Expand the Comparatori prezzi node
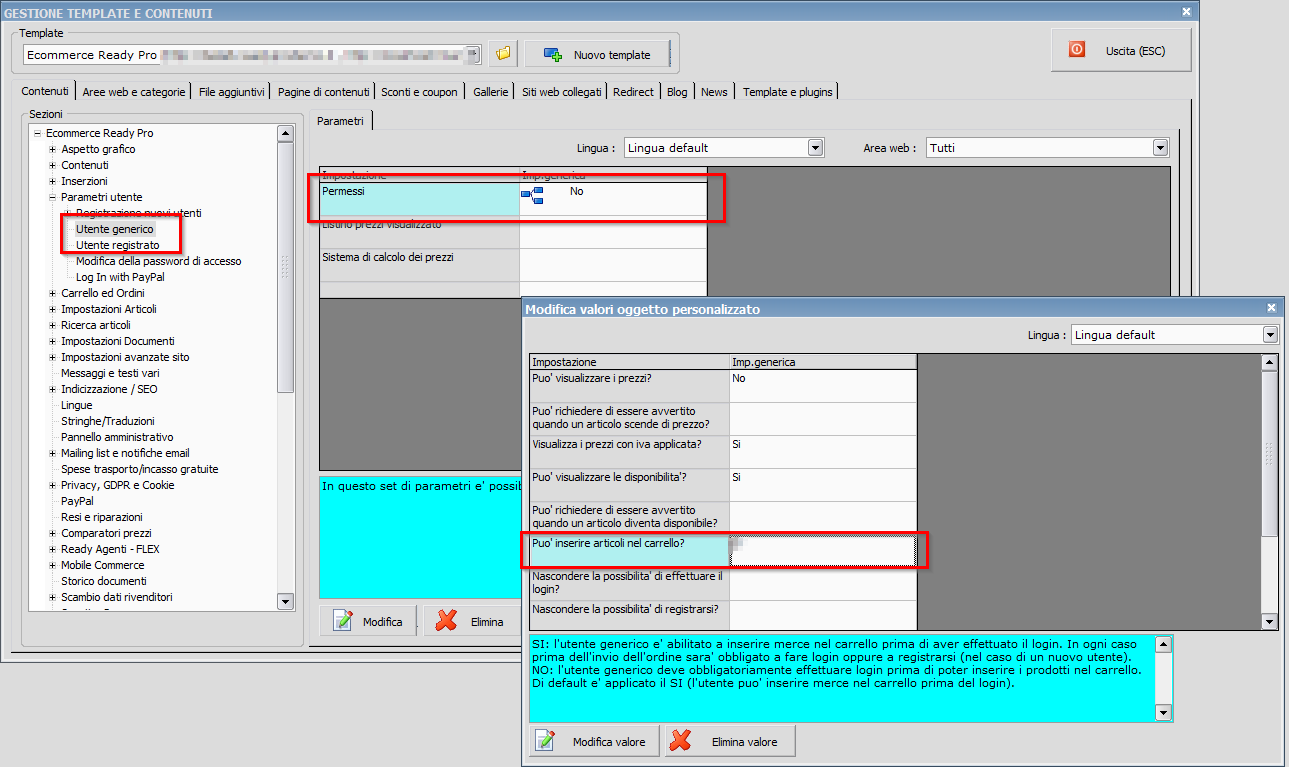Screen dimensions: 1289x767 tap(53, 533)
